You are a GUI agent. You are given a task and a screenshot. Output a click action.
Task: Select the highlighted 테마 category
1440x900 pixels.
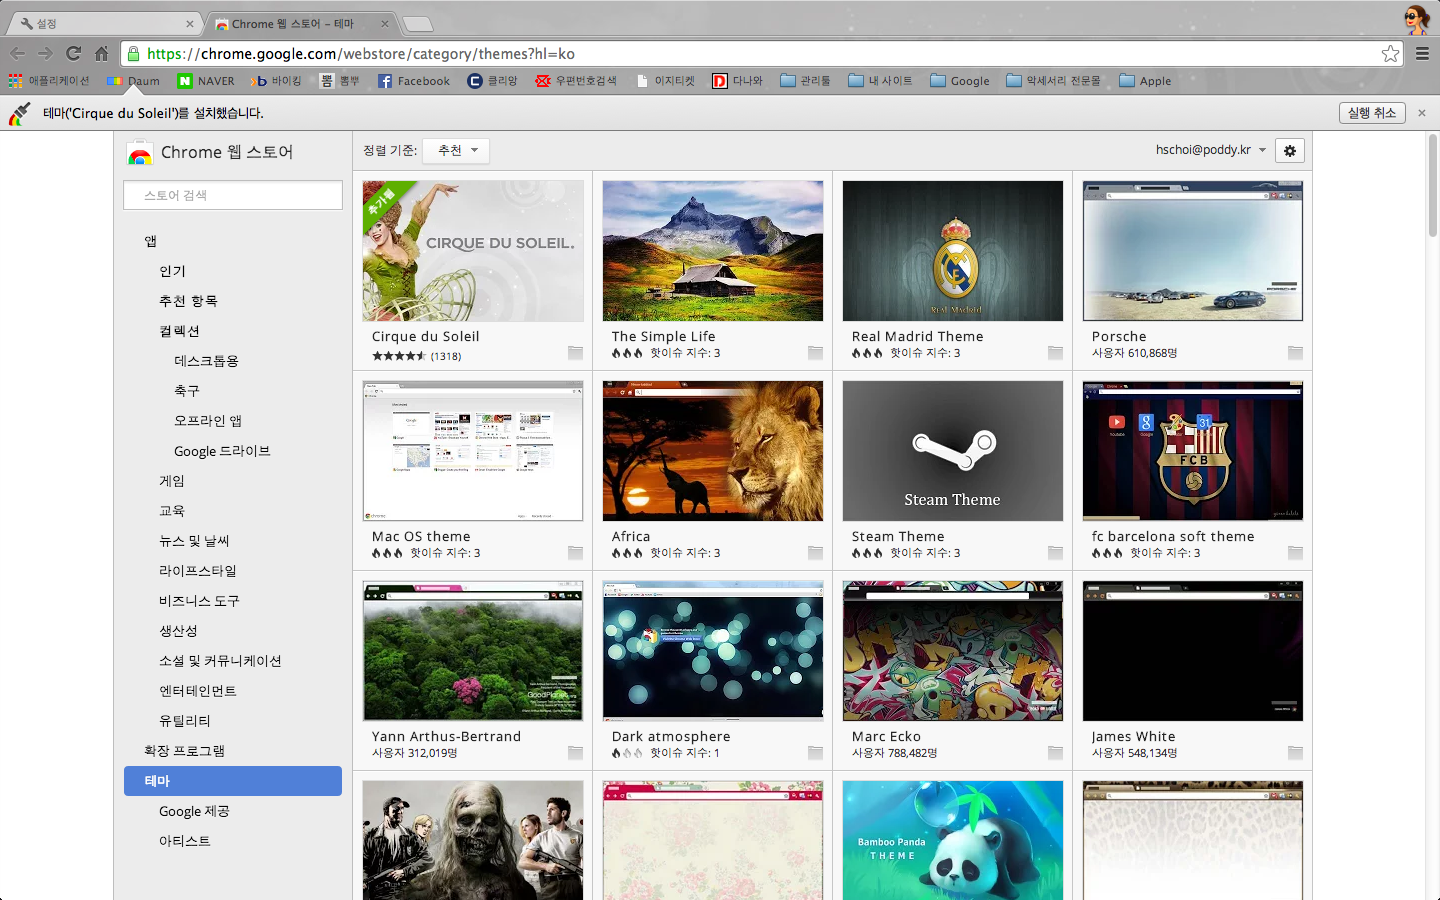coord(233,781)
